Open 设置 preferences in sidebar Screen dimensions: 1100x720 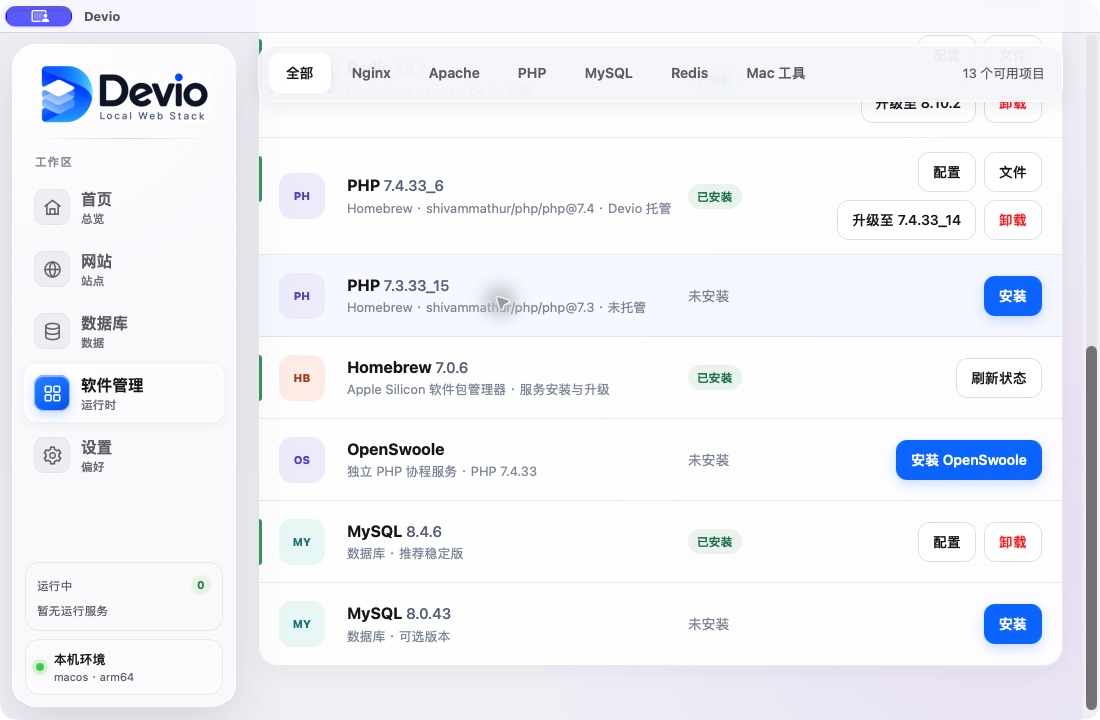[x=124, y=455]
